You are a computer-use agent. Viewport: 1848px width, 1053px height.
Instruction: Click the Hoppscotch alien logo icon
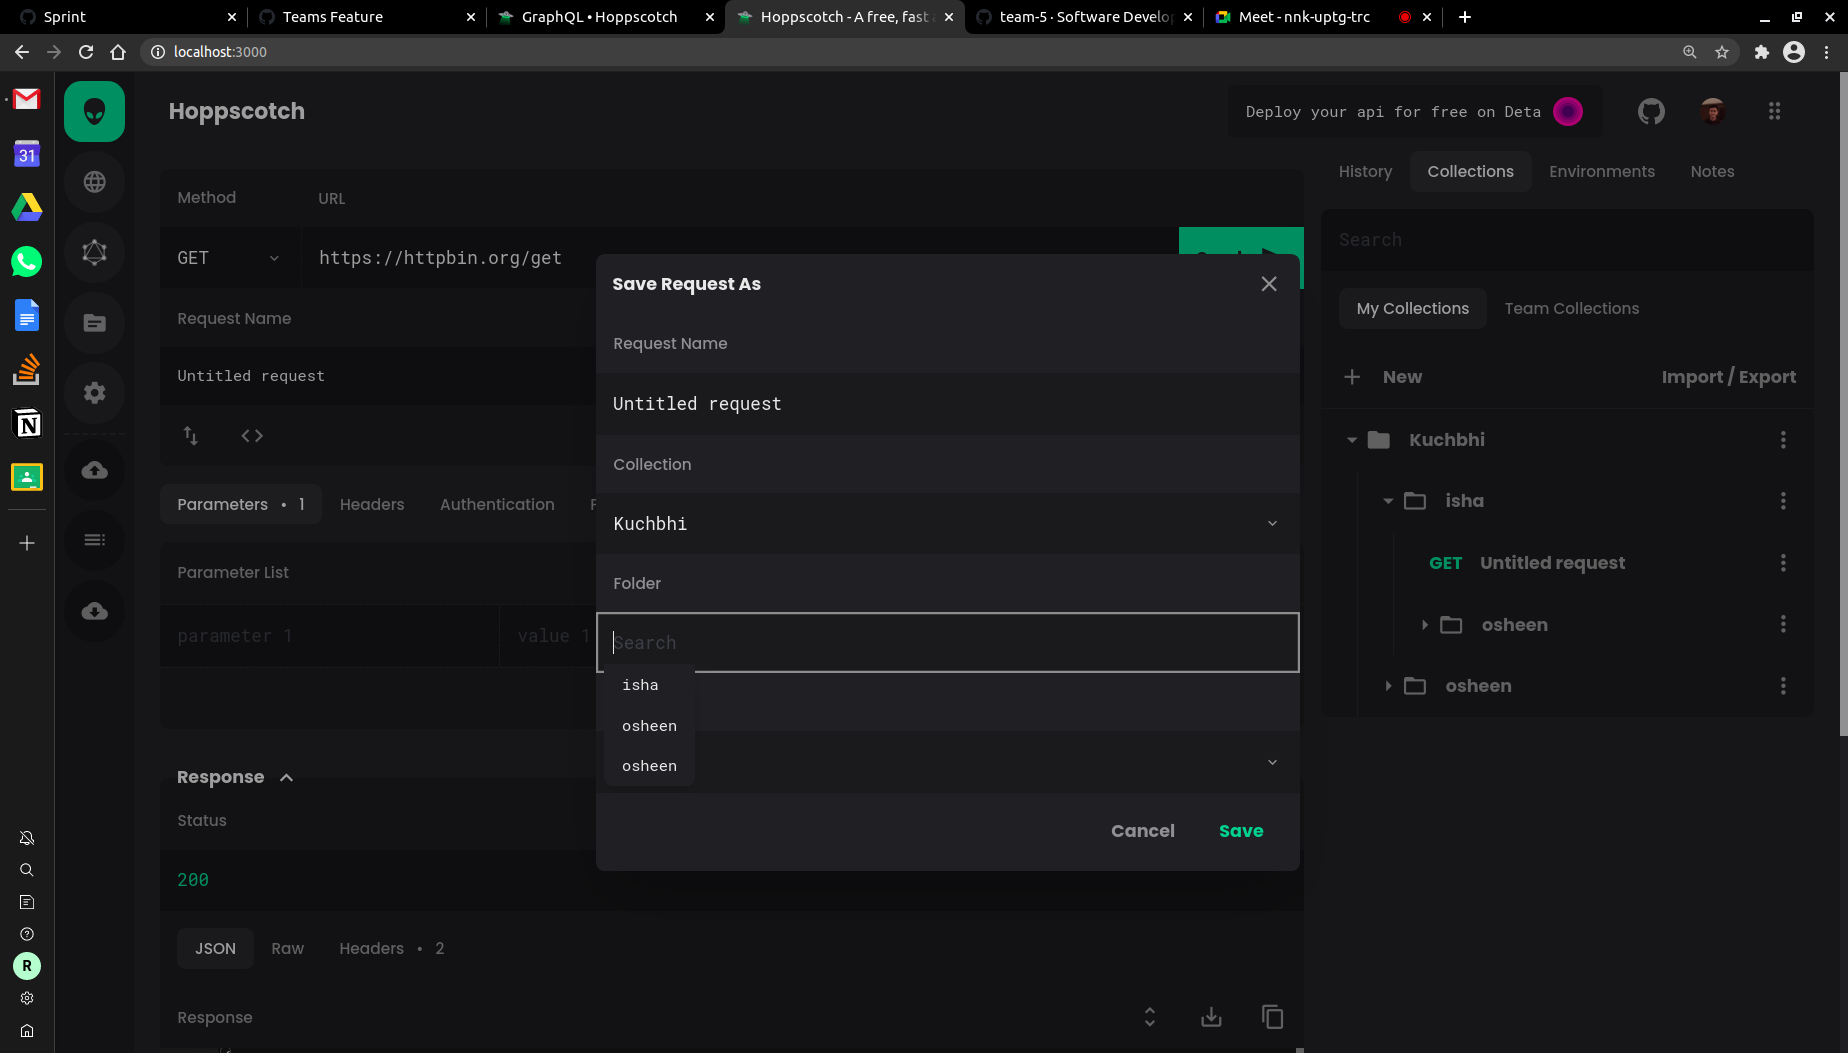point(95,111)
